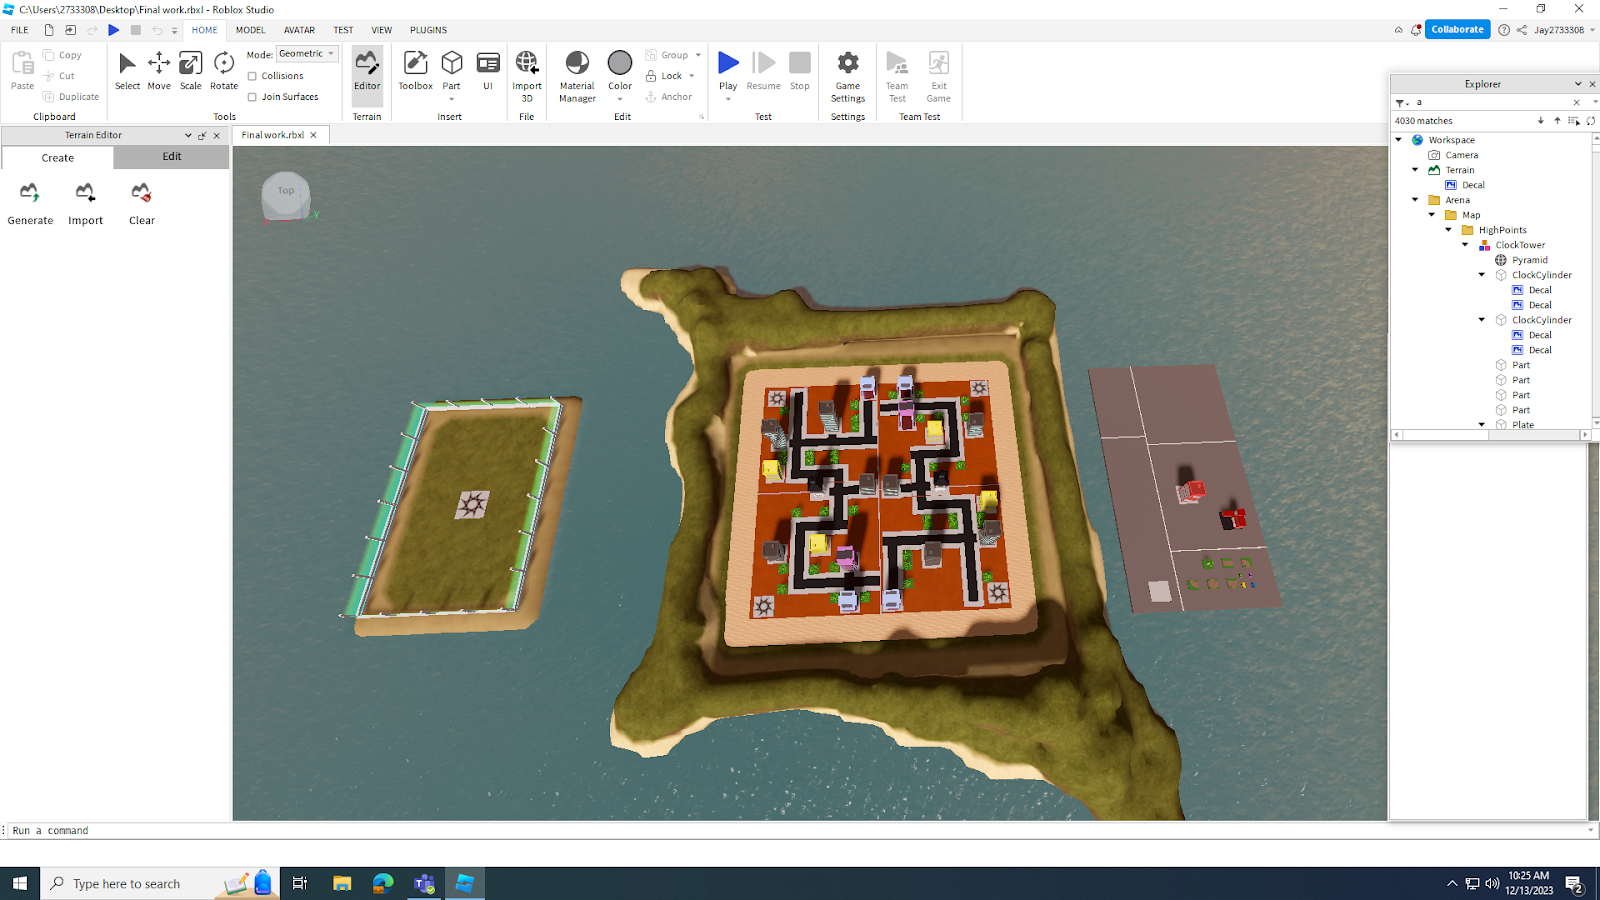Viewport: 1600px width, 900px height.
Task: Click the New file icon in quick access bar
Action: click(49, 30)
